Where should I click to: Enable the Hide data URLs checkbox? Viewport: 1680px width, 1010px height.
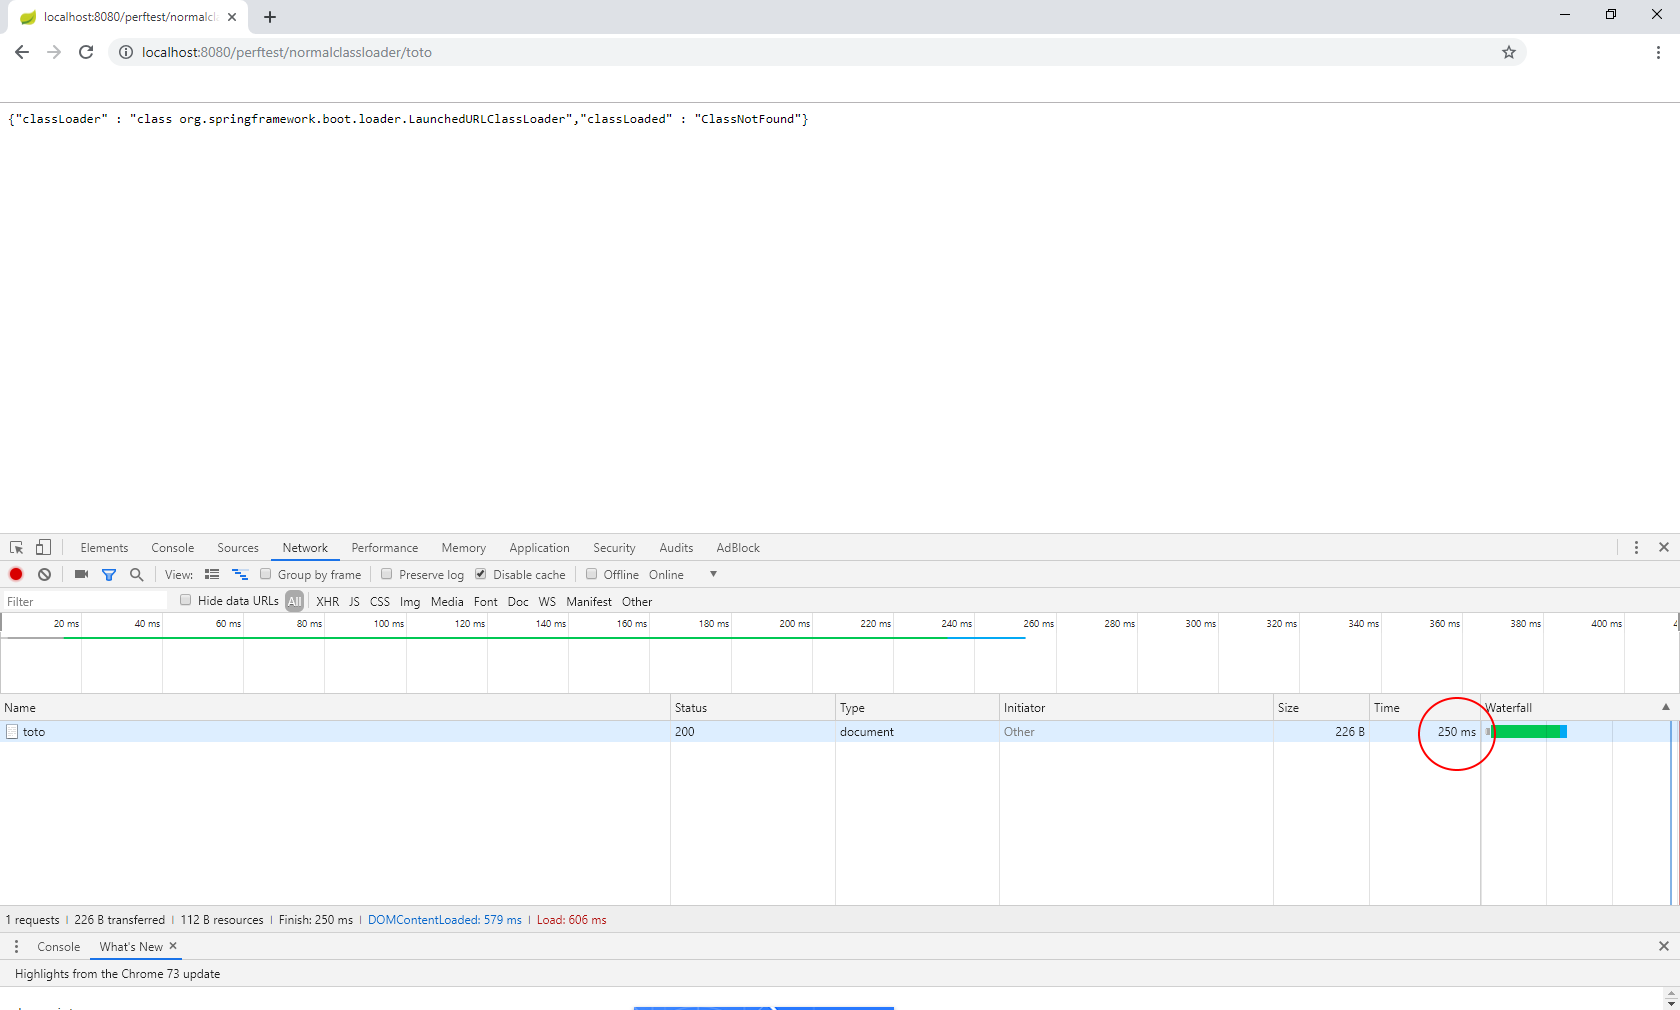point(186,600)
